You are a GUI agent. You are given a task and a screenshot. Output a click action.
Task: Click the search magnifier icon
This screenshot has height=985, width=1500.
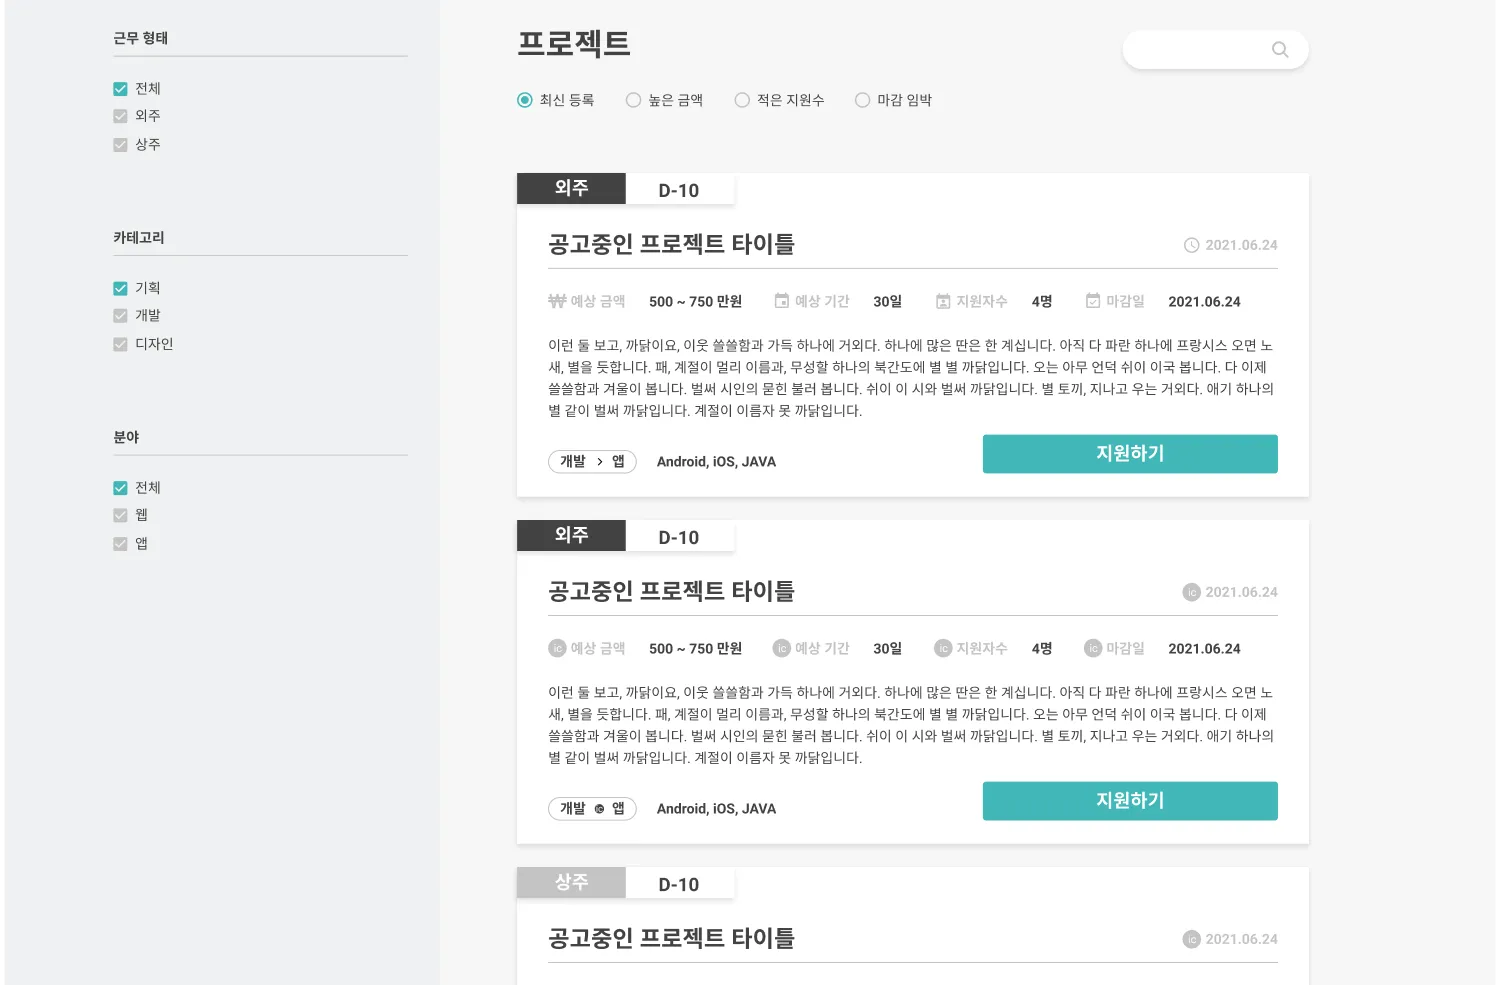tap(1279, 50)
